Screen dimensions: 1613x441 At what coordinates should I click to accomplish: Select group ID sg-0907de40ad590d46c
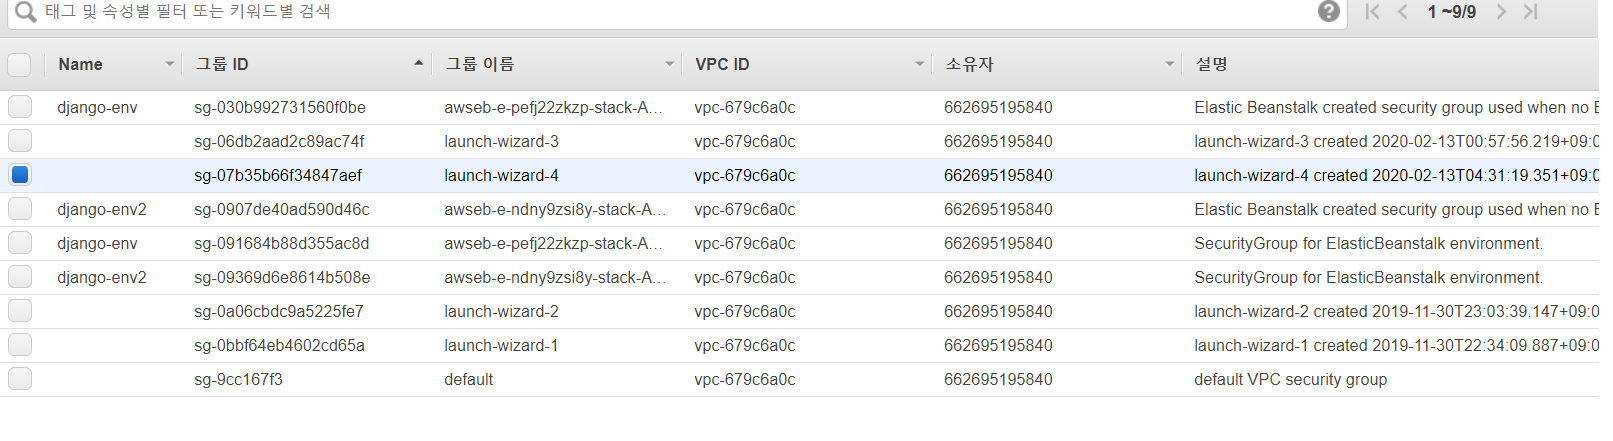[282, 209]
